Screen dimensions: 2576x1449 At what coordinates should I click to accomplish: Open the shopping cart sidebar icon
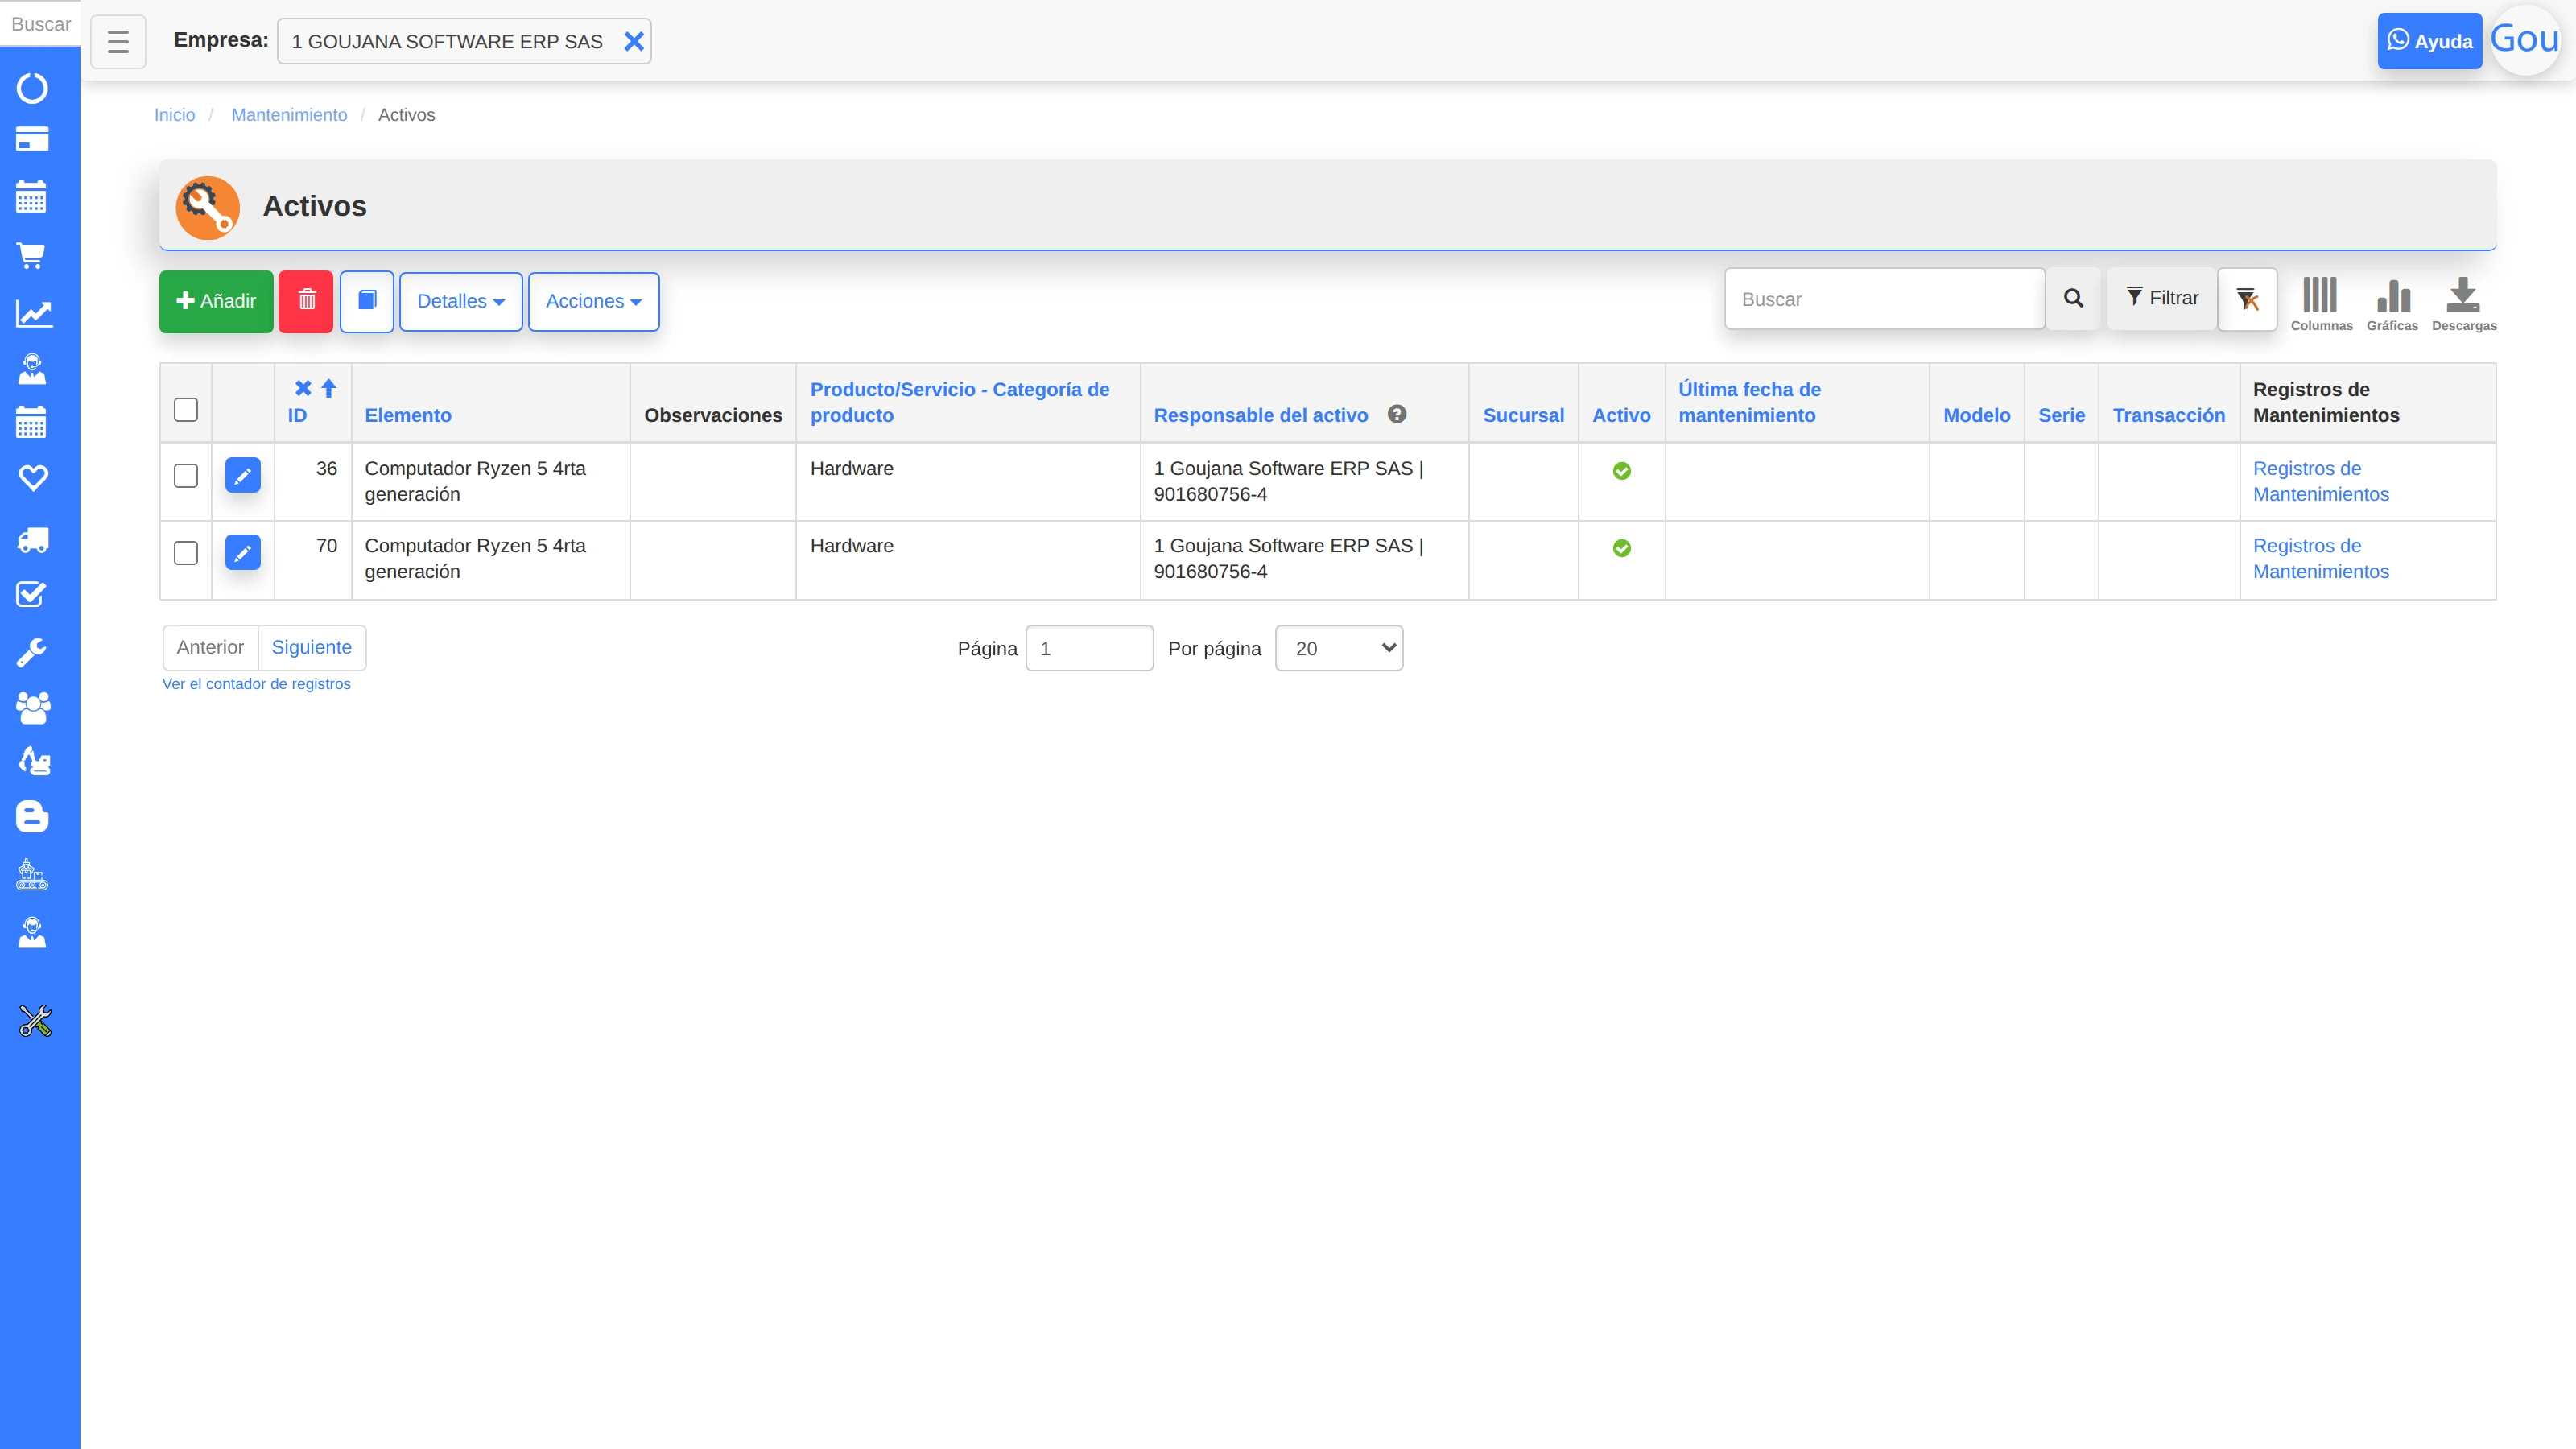32,256
